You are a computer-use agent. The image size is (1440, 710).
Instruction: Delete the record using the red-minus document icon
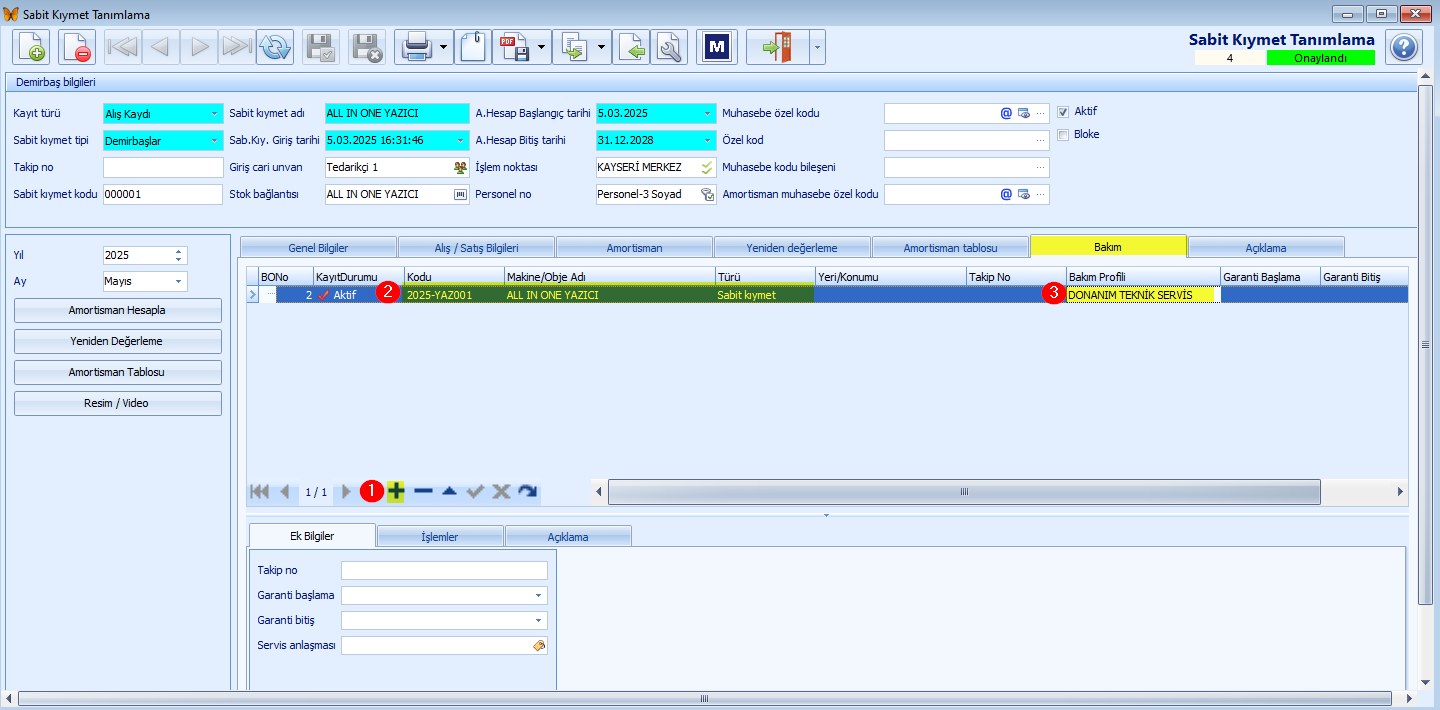(77, 47)
